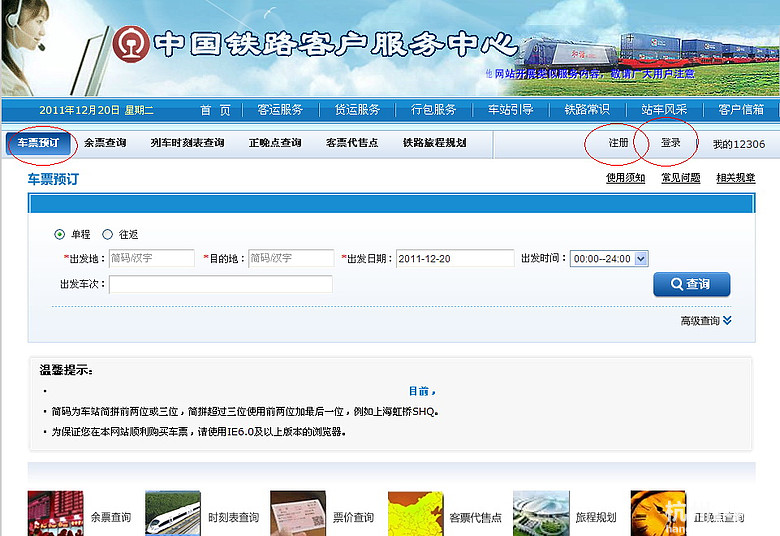Open the 客运服务 menu item

tap(280, 109)
